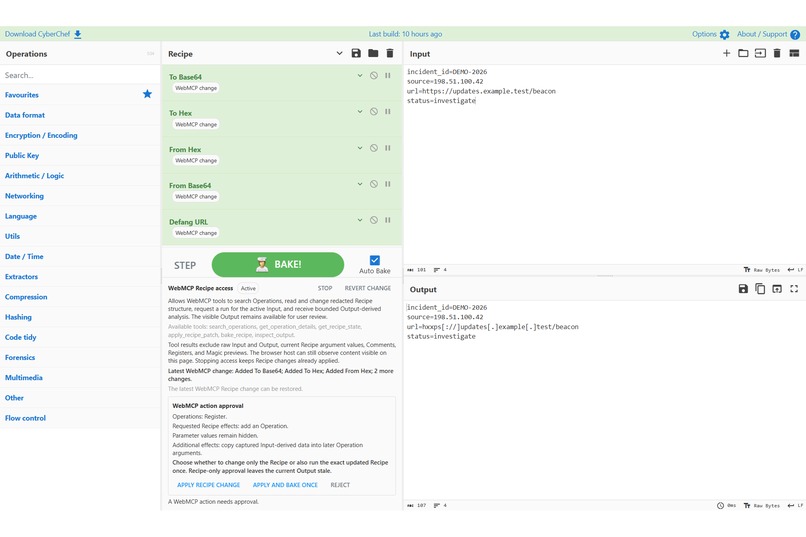The image size is (806, 537).
Task: Click inside the Input text area
Action: click(x=604, y=164)
